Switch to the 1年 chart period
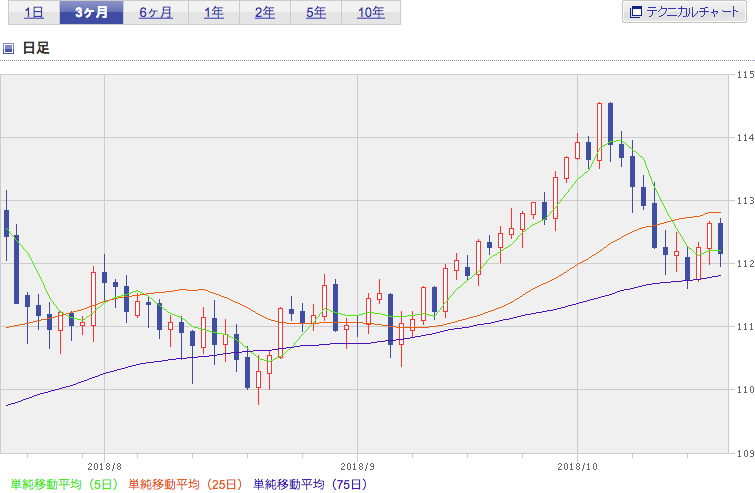 214,13
